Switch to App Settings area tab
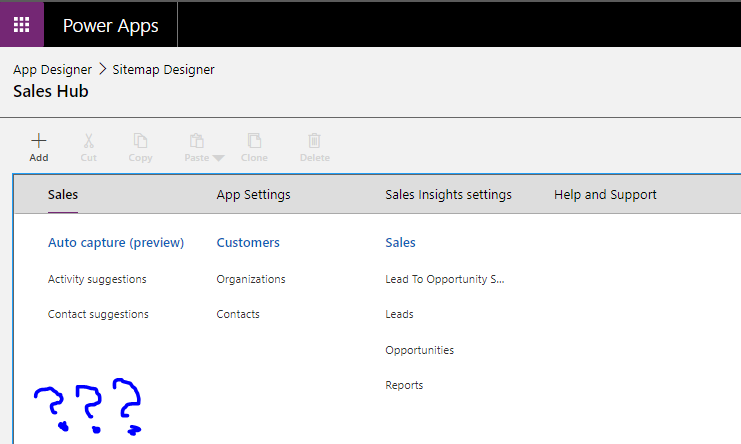Screen dimensions: 741x444 click(x=253, y=195)
